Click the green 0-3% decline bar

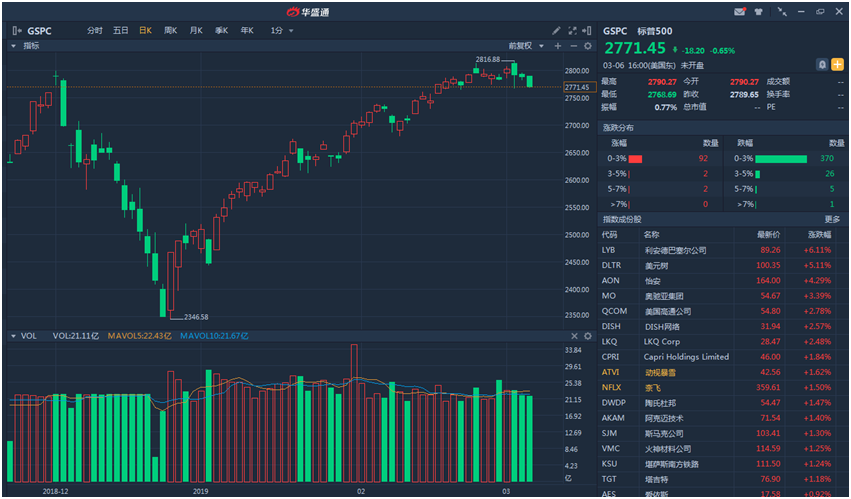pyautogui.click(x=781, y=159)
